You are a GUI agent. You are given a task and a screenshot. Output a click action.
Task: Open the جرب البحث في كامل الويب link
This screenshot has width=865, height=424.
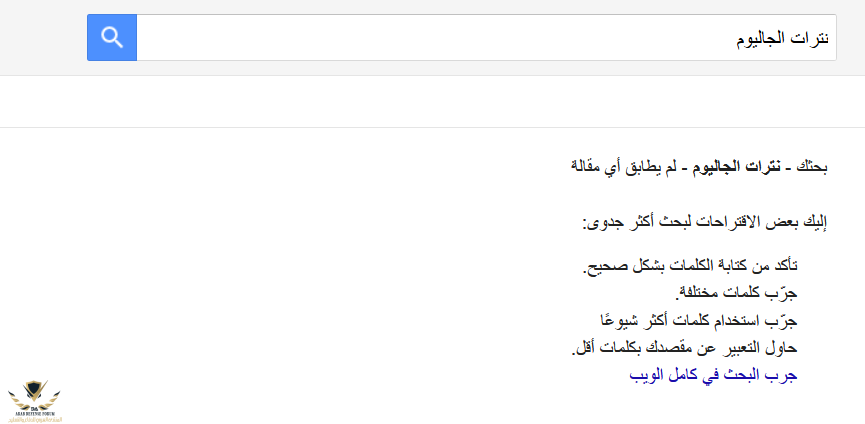713,376
